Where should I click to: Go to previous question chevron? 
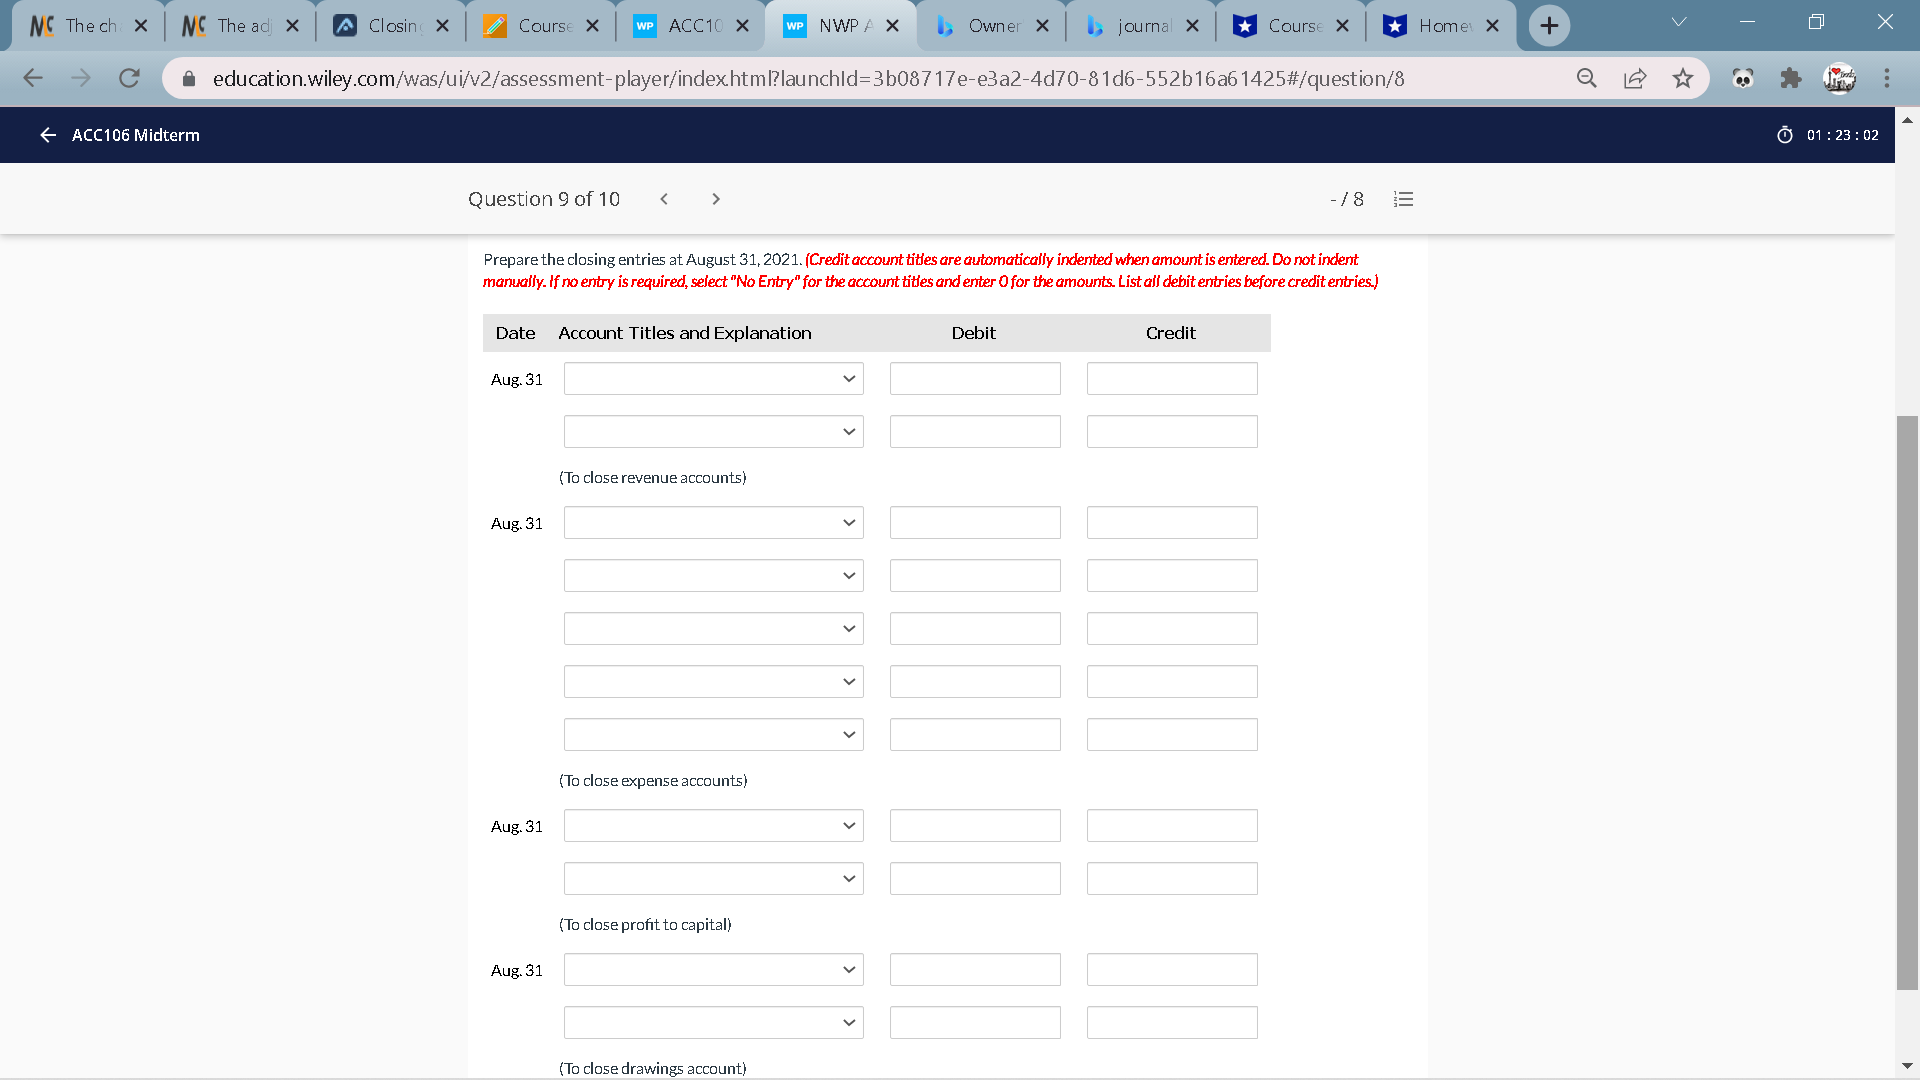tap(664, 199)
